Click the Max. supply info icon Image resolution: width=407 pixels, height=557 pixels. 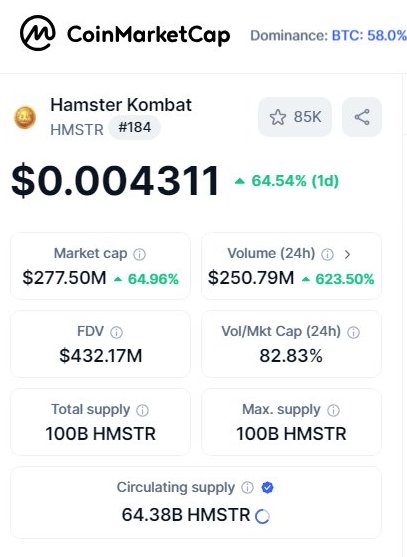tap(333, 410)
